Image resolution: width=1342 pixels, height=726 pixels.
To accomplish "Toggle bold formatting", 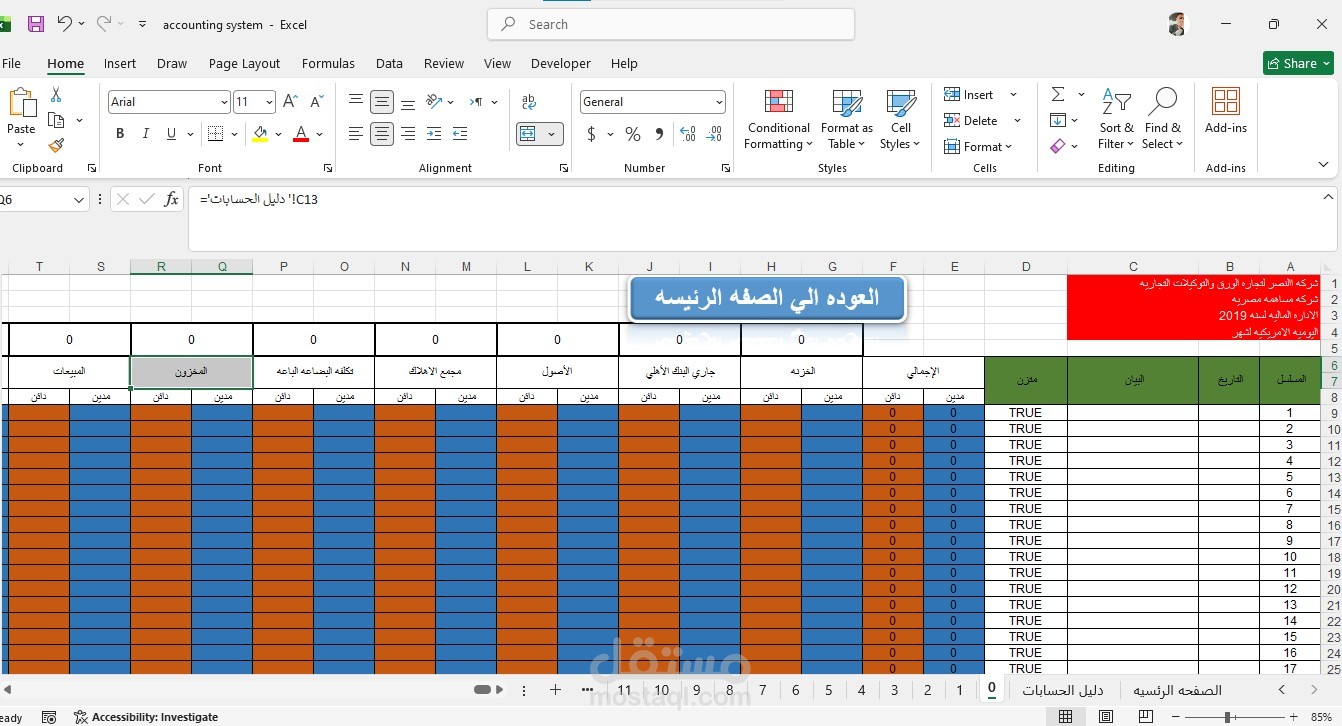I will (x=120, y=134).
